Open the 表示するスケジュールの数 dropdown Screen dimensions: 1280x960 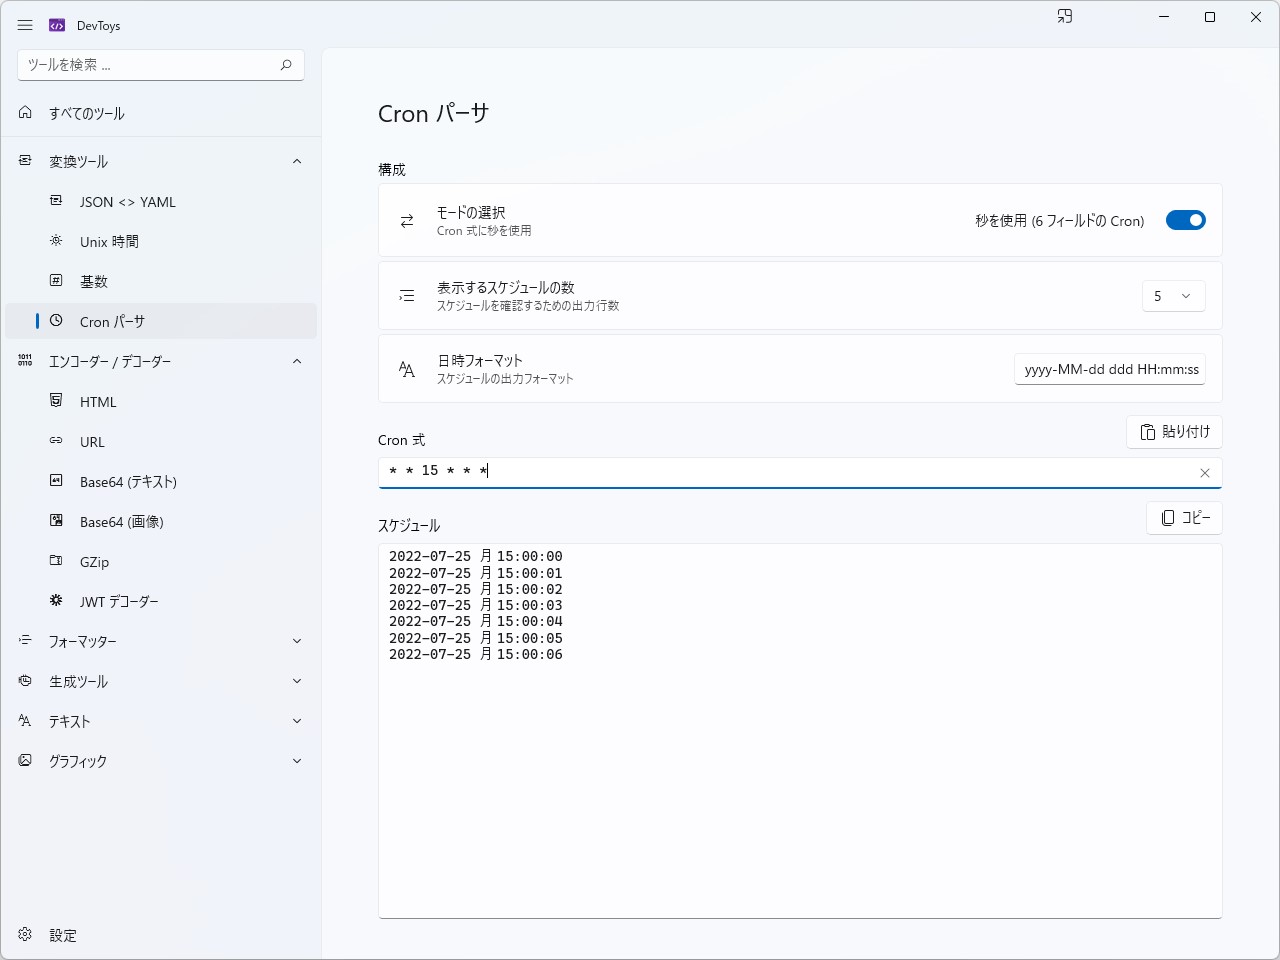coord(1173,296)
